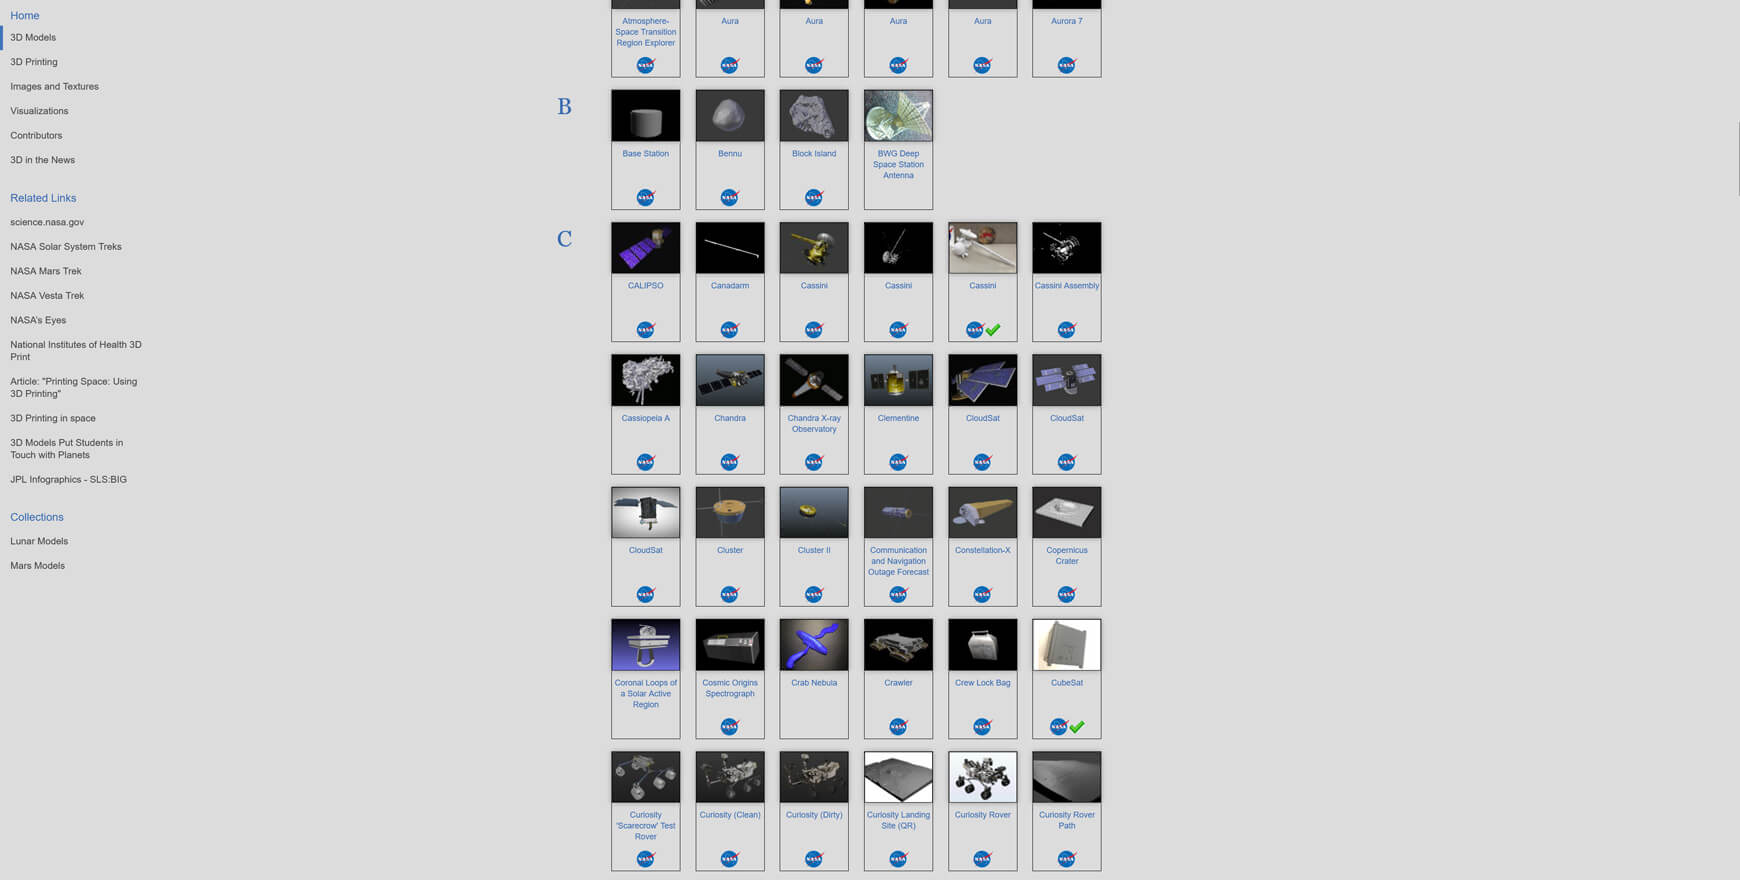Click NASA badge under Cluster II
The height and width of the screenshot is (880, 1740).
pyautogui.click(x=814, y=594)
